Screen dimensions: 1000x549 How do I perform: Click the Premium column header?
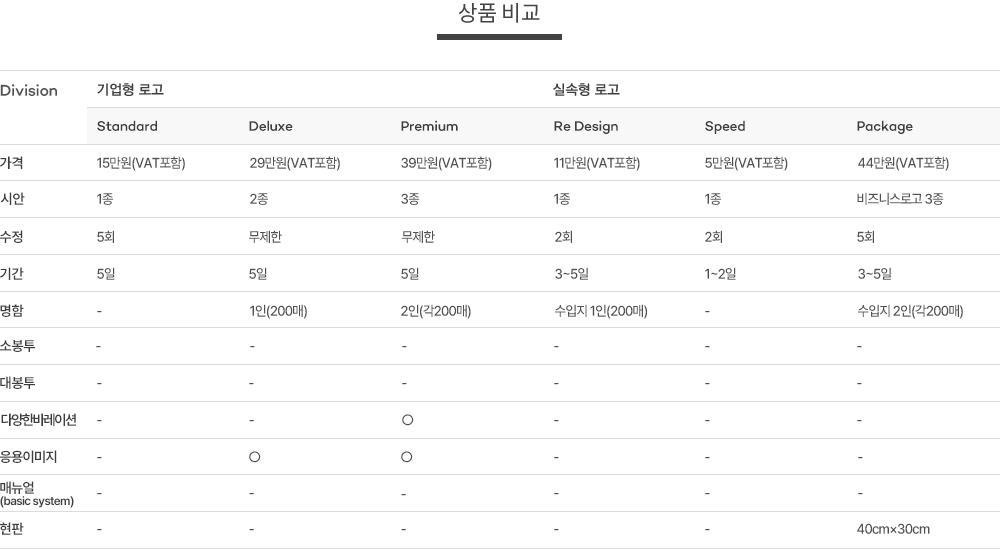point(429,126)
